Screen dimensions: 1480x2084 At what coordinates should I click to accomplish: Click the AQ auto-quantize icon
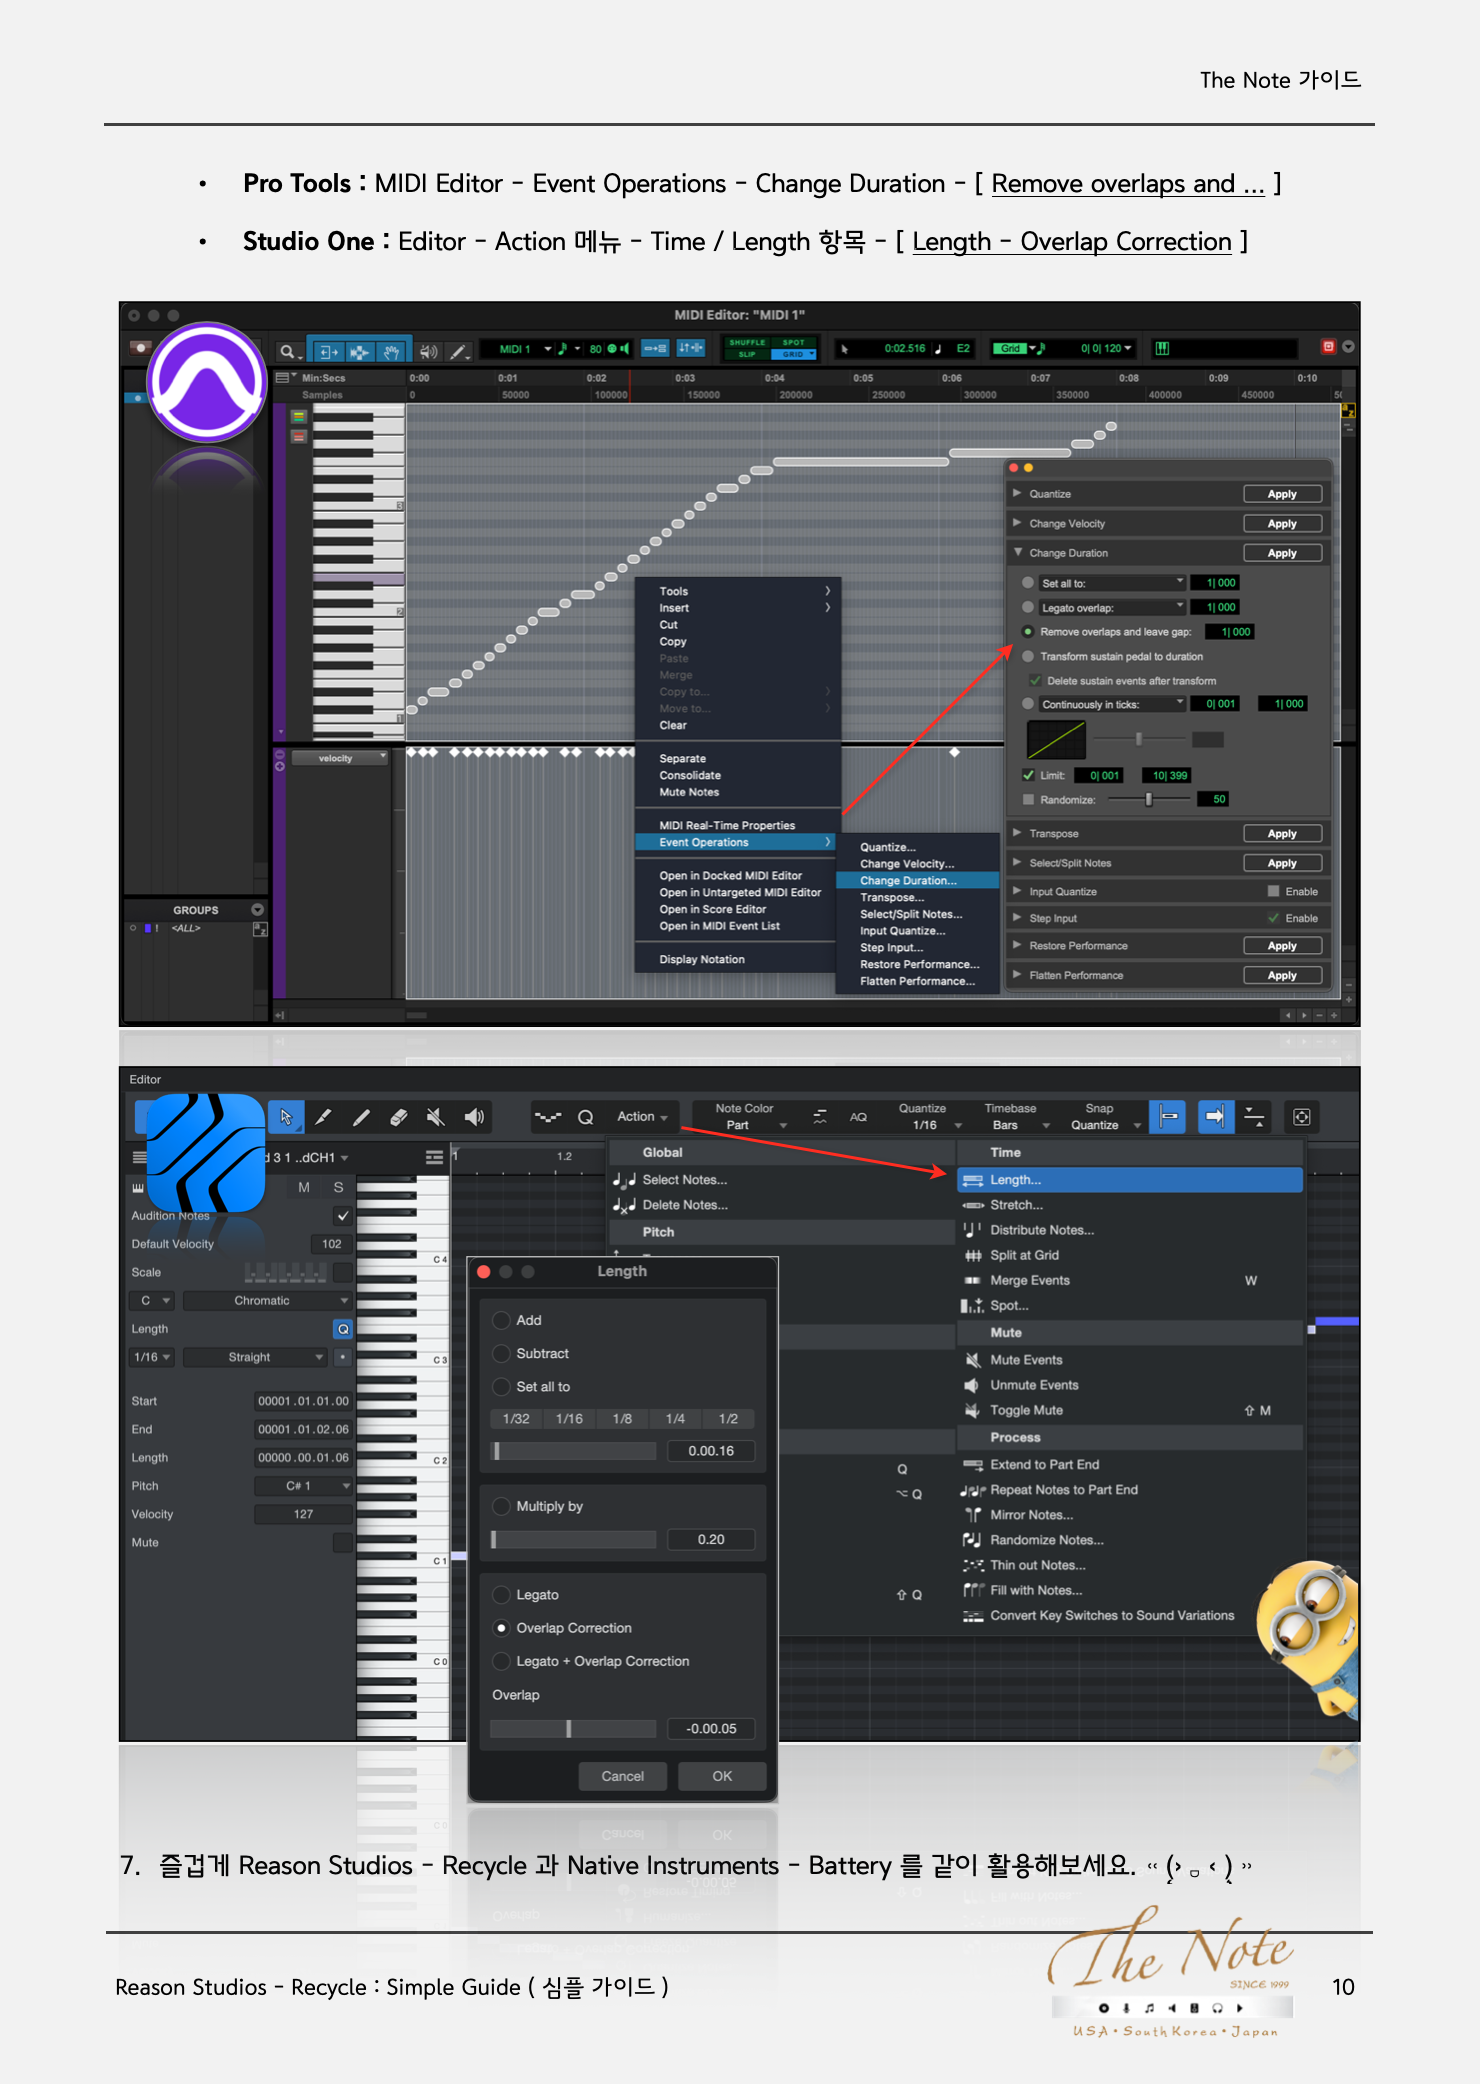pyautogui.click(x=858, y=1117)
